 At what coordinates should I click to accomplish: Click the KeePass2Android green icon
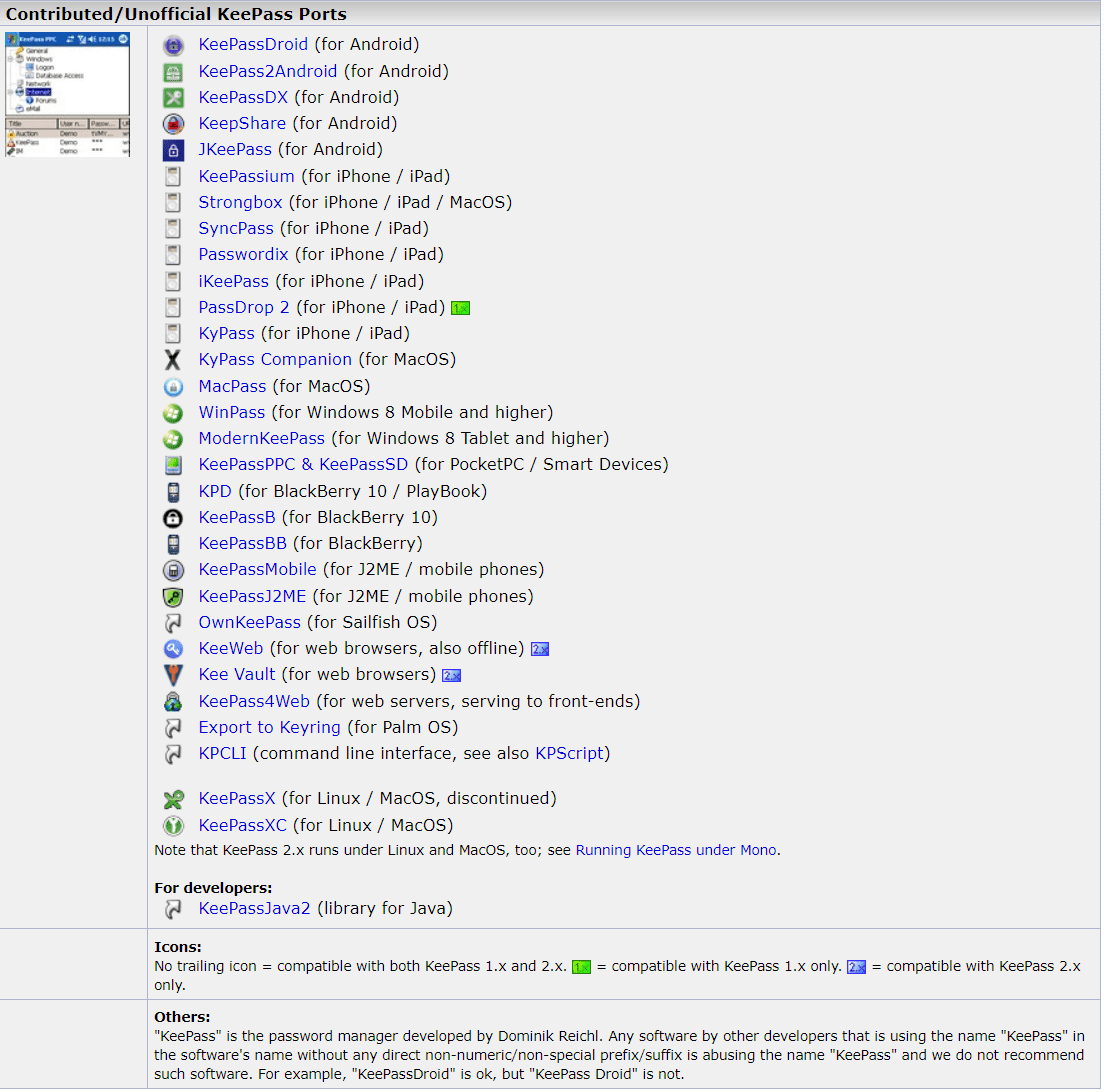(x=173, y=72)
